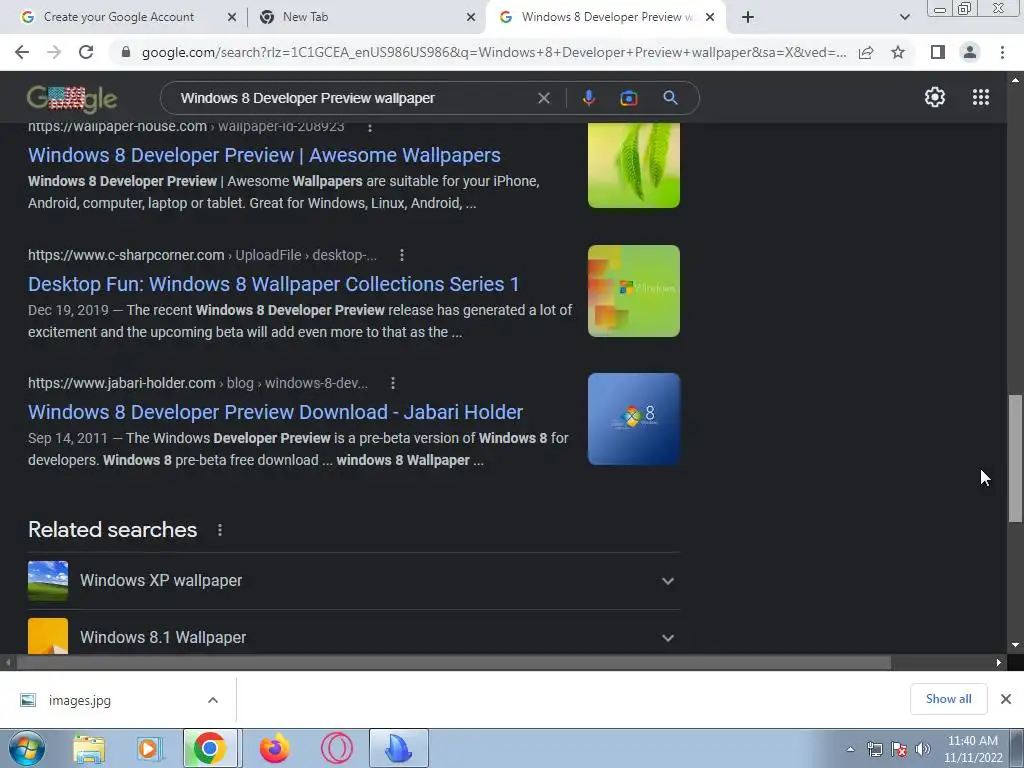Clear the Google search box text

click(x=543, y=98)
